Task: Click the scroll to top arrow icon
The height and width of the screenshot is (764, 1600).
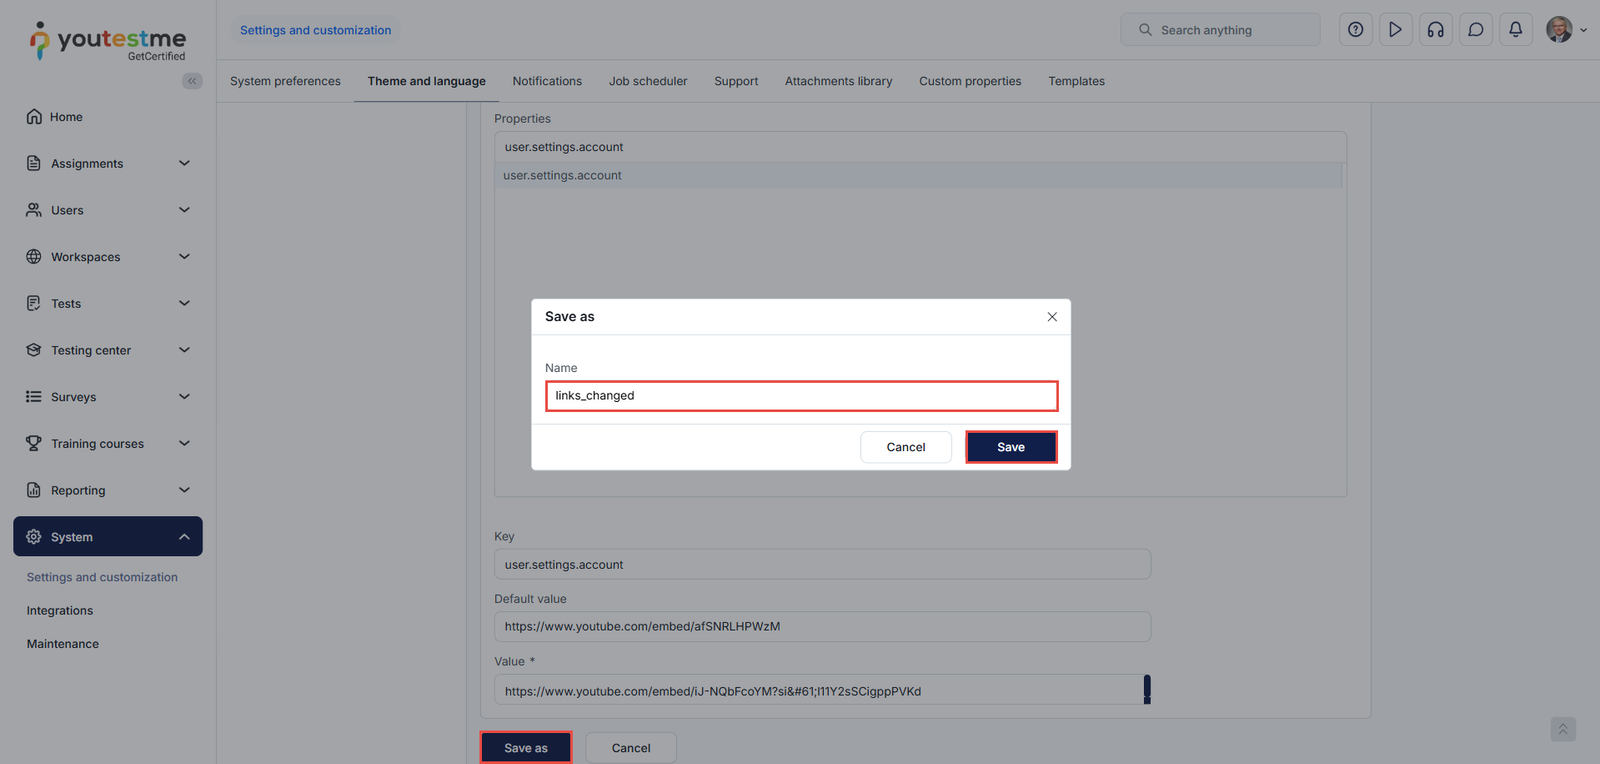Action: (x=1562, y=729)
